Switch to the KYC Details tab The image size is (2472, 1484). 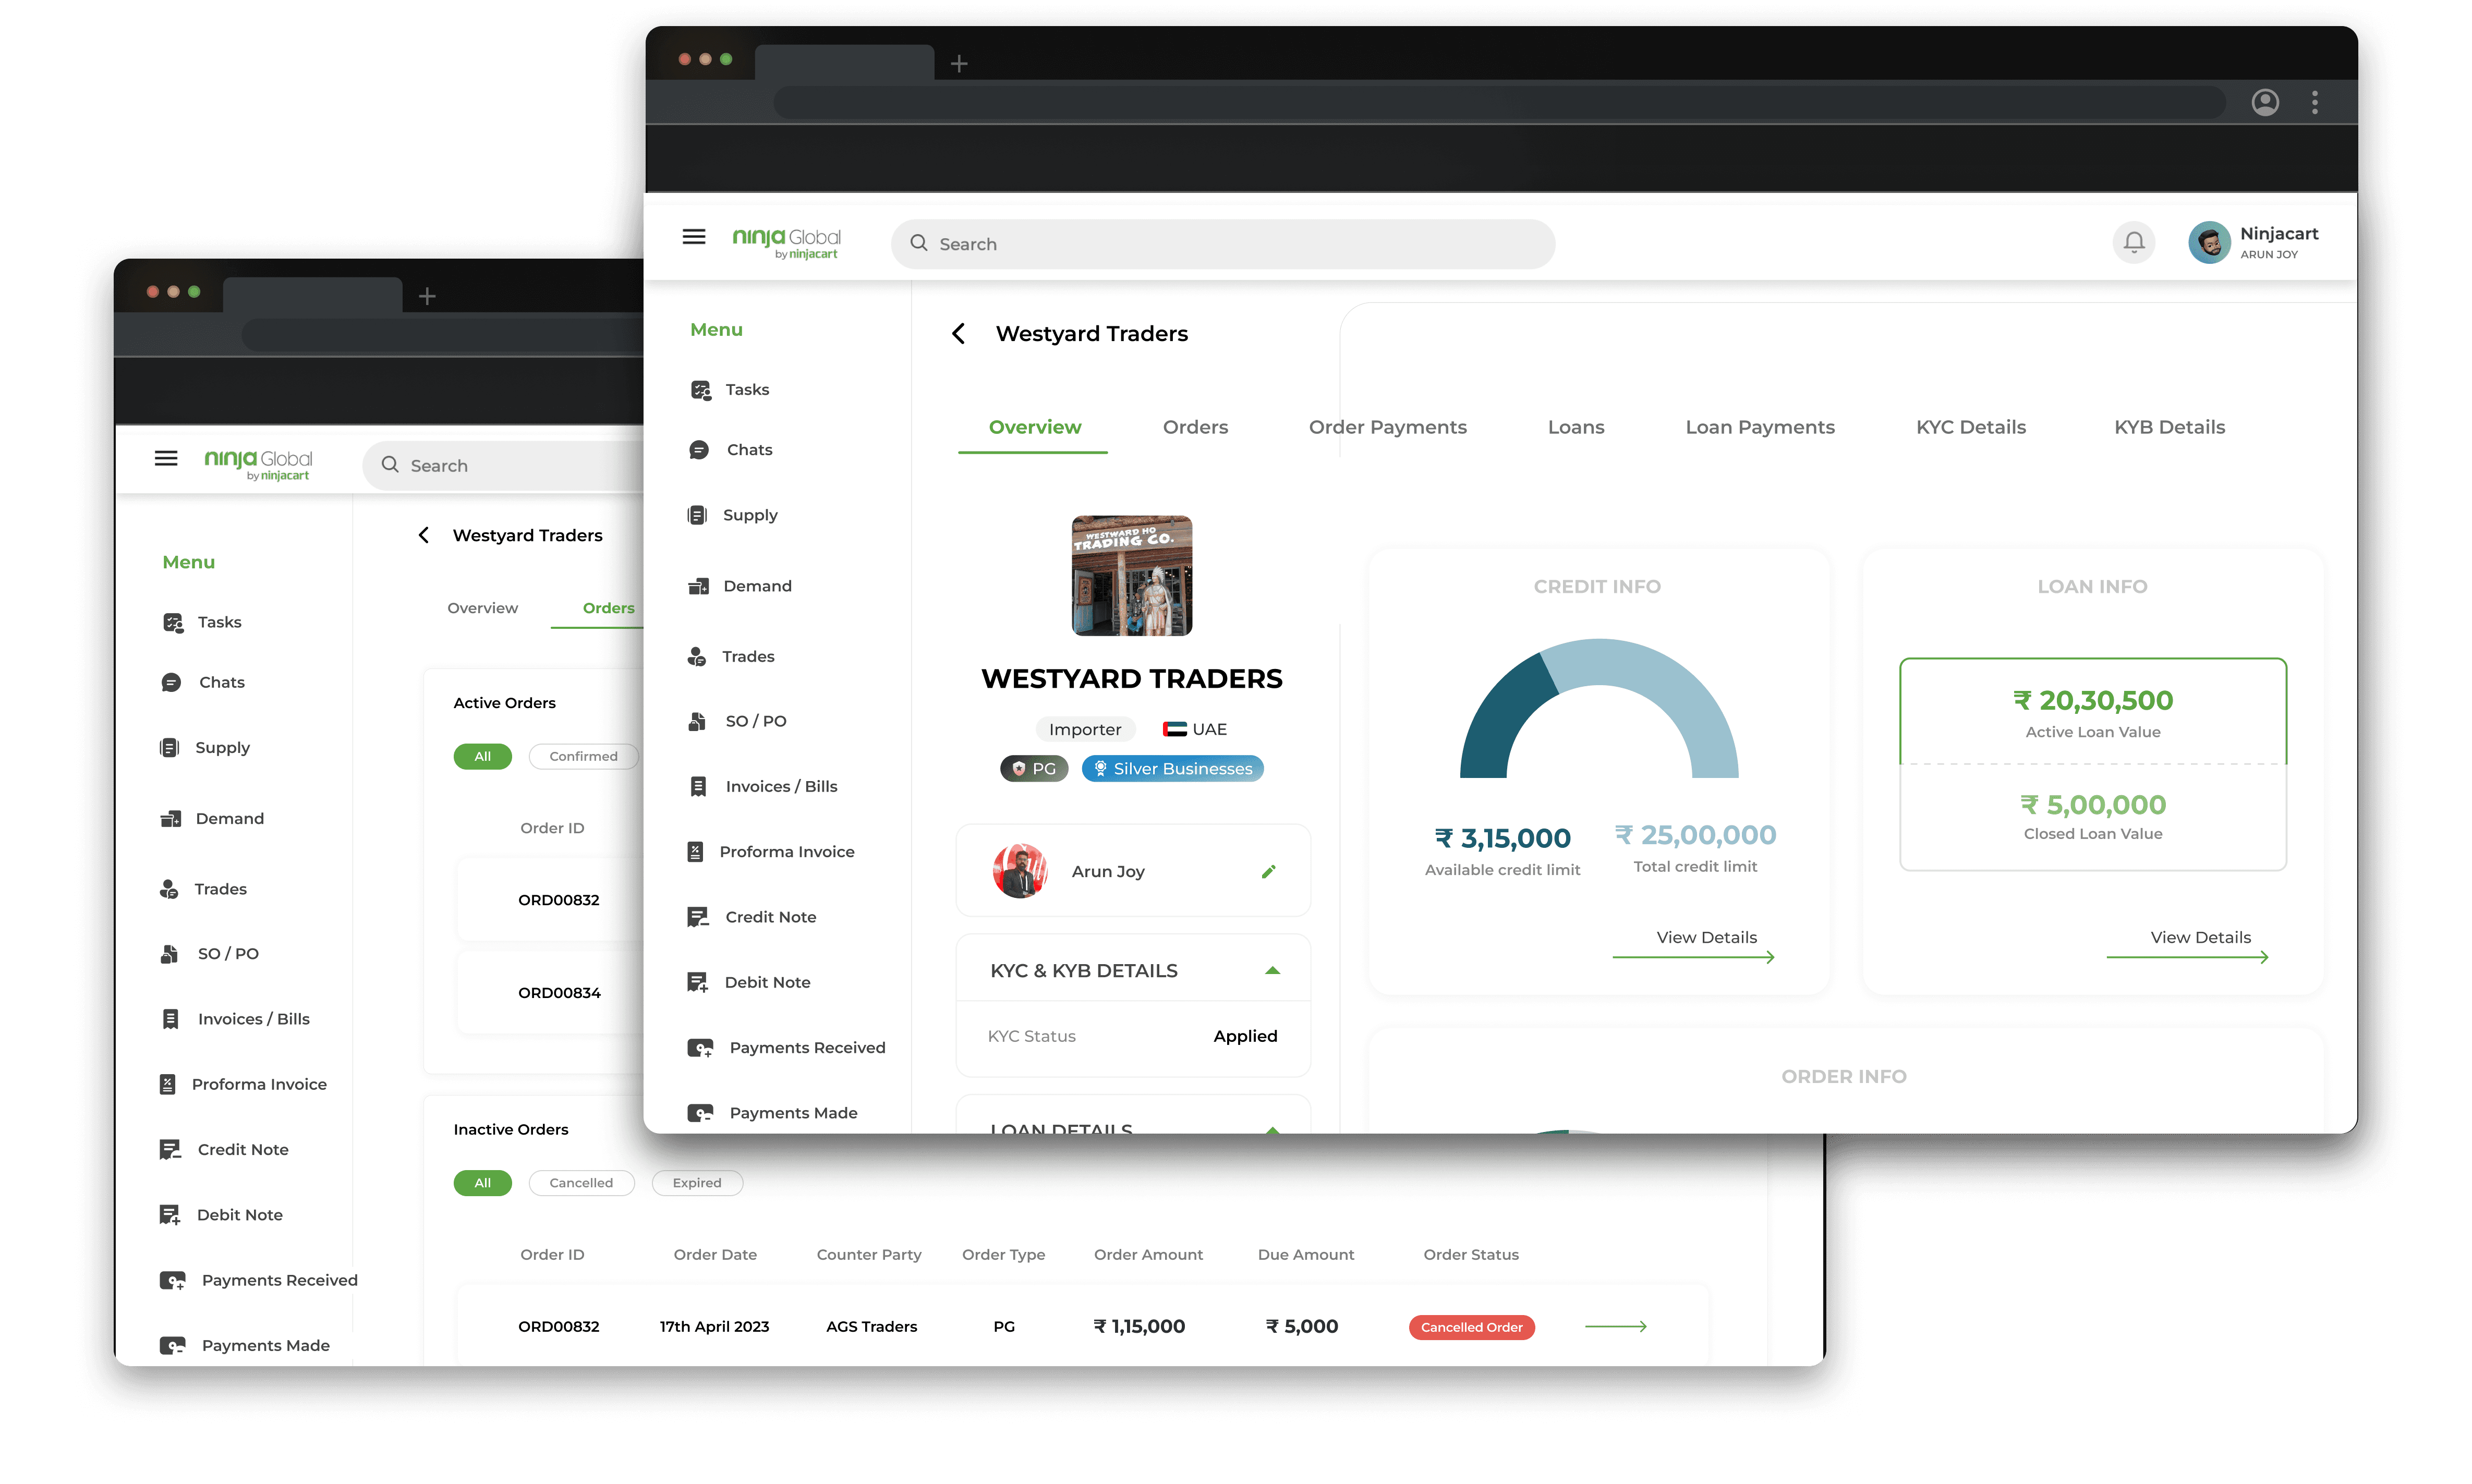point(1970,427)
